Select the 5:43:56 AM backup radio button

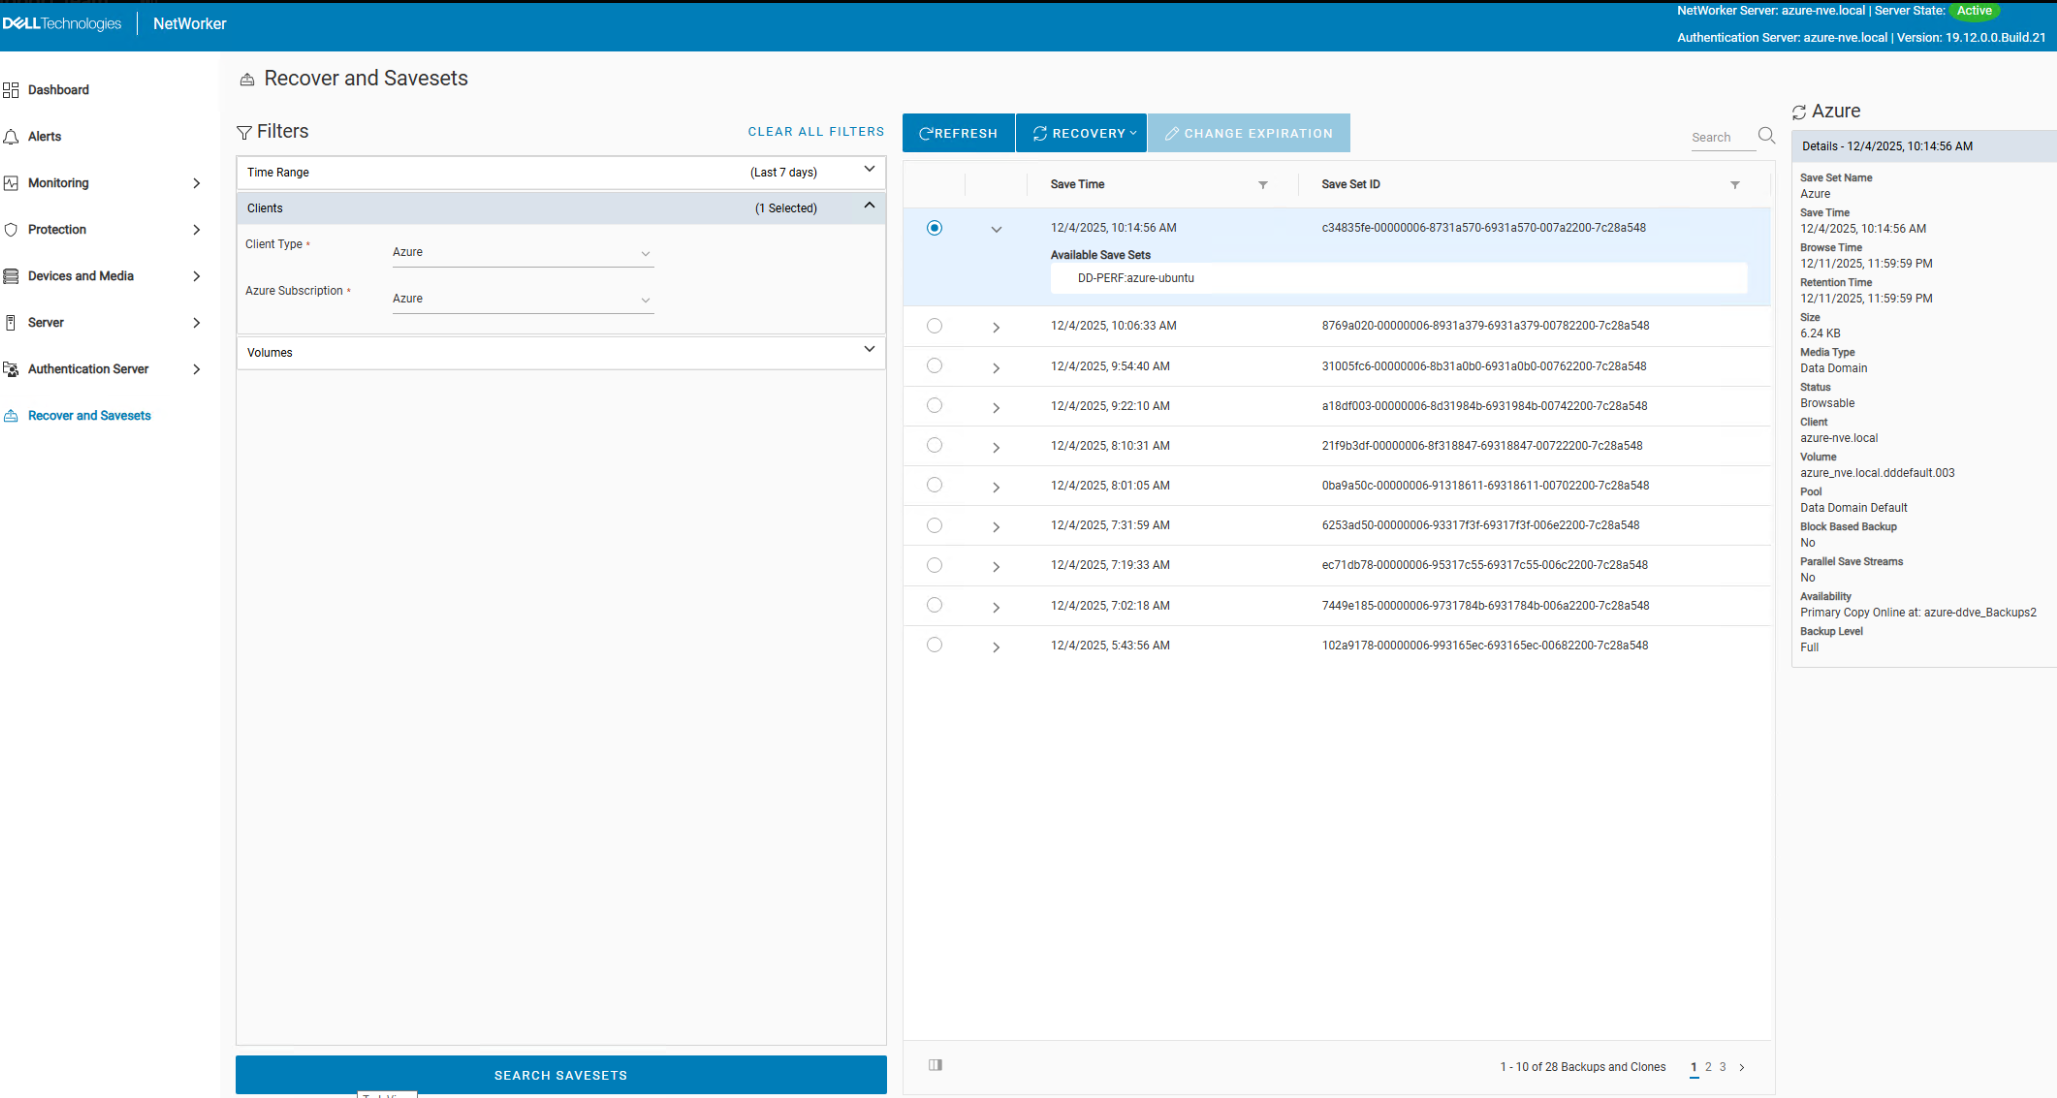[934, 645]
